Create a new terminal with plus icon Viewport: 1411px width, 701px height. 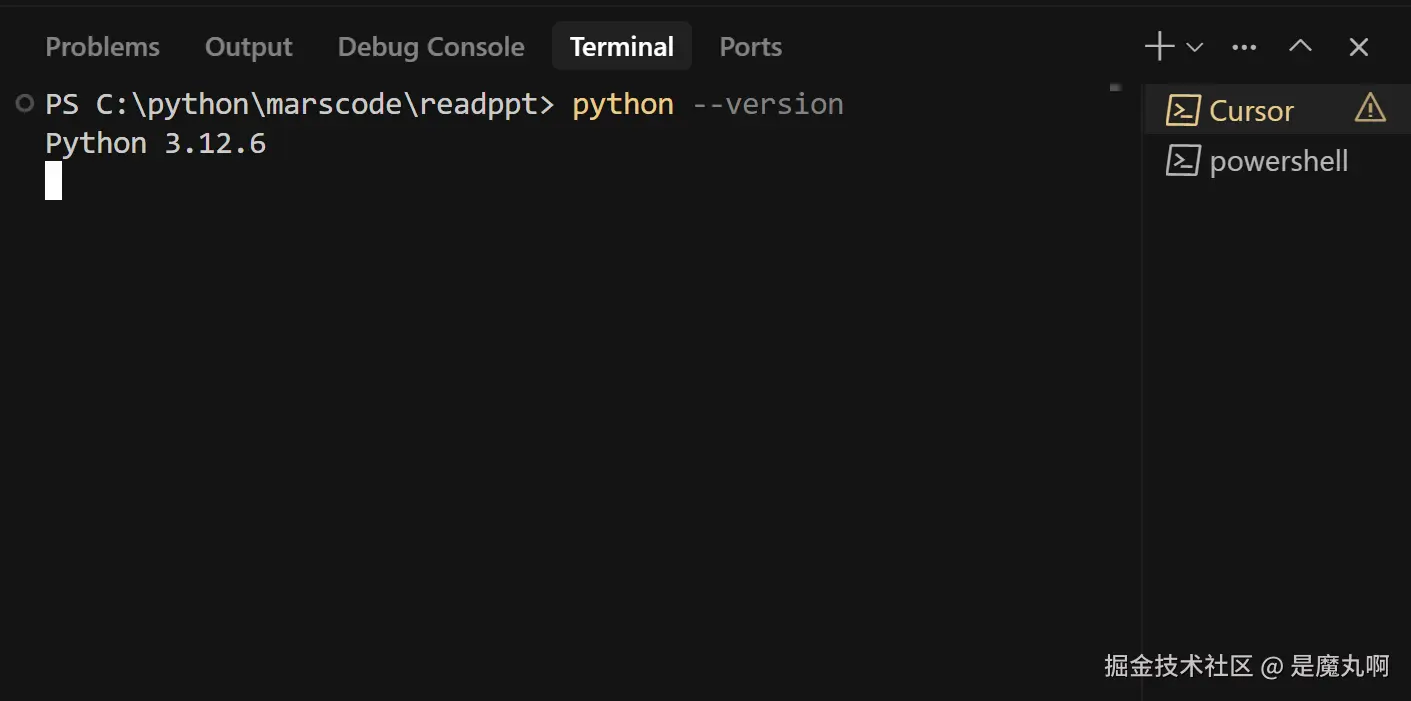(1159, 46)
